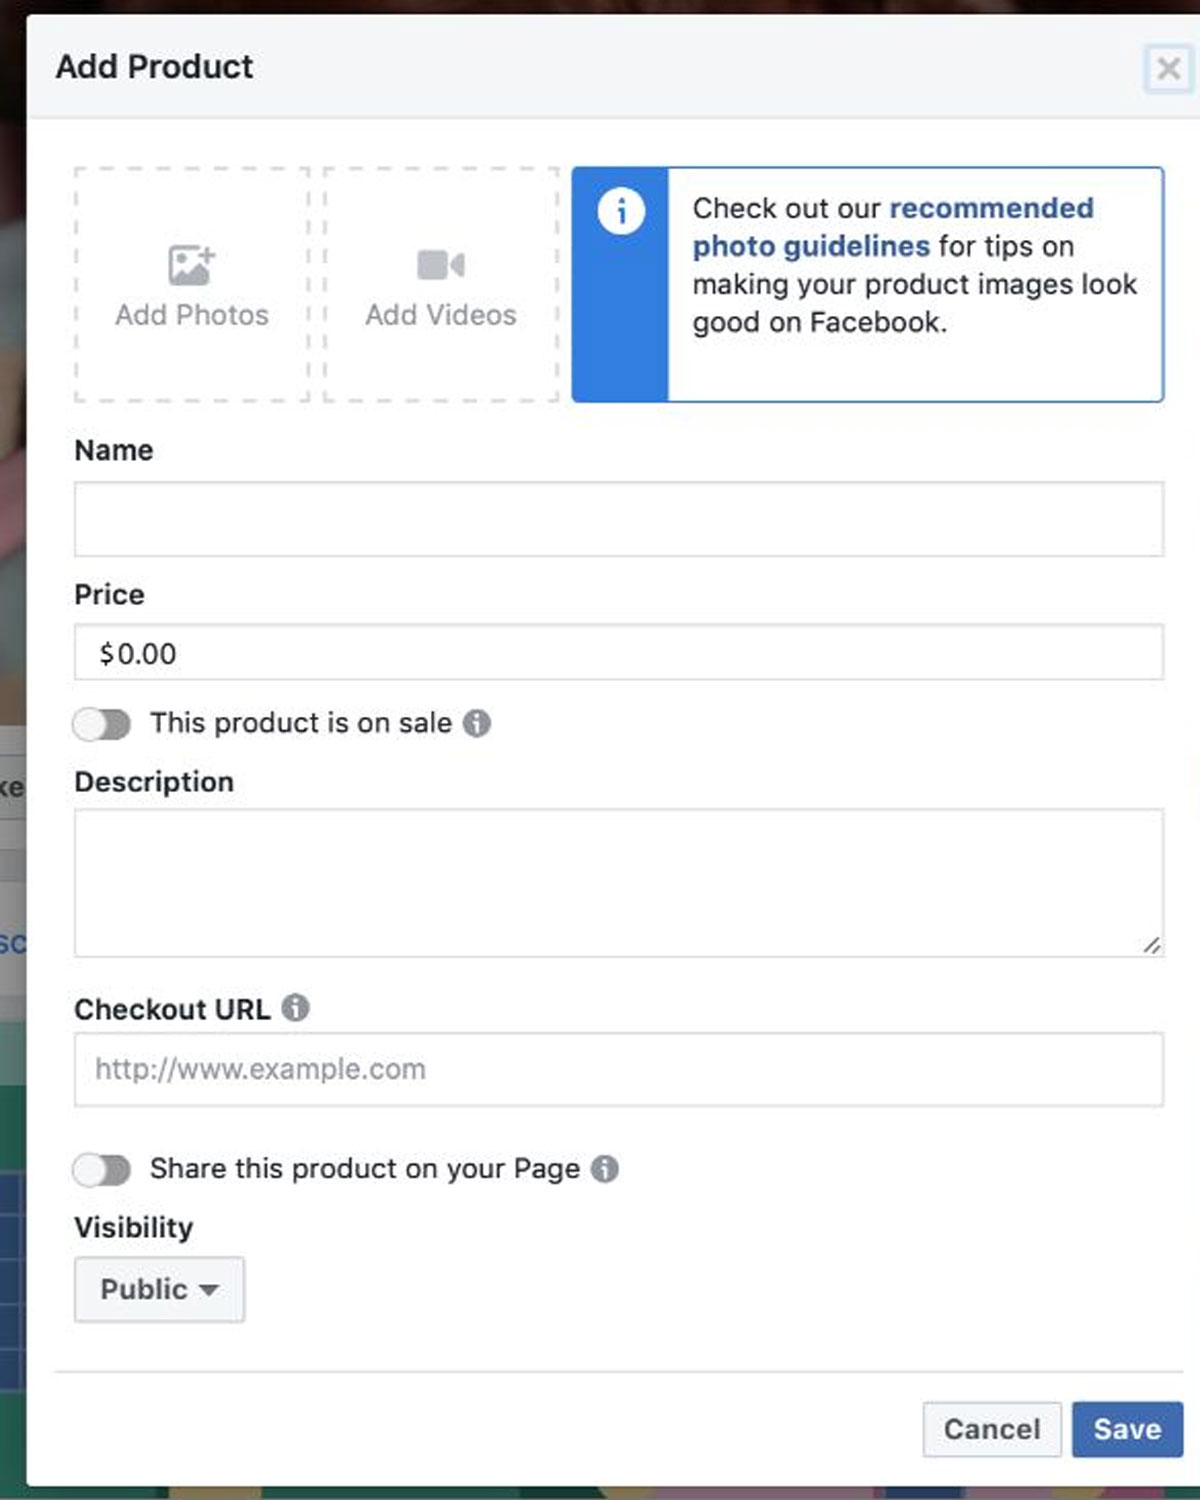The width and height of the screenshot is (1200, 1500).
Task: Click the Public dropdown arrow
Action: coord(209,1290)
